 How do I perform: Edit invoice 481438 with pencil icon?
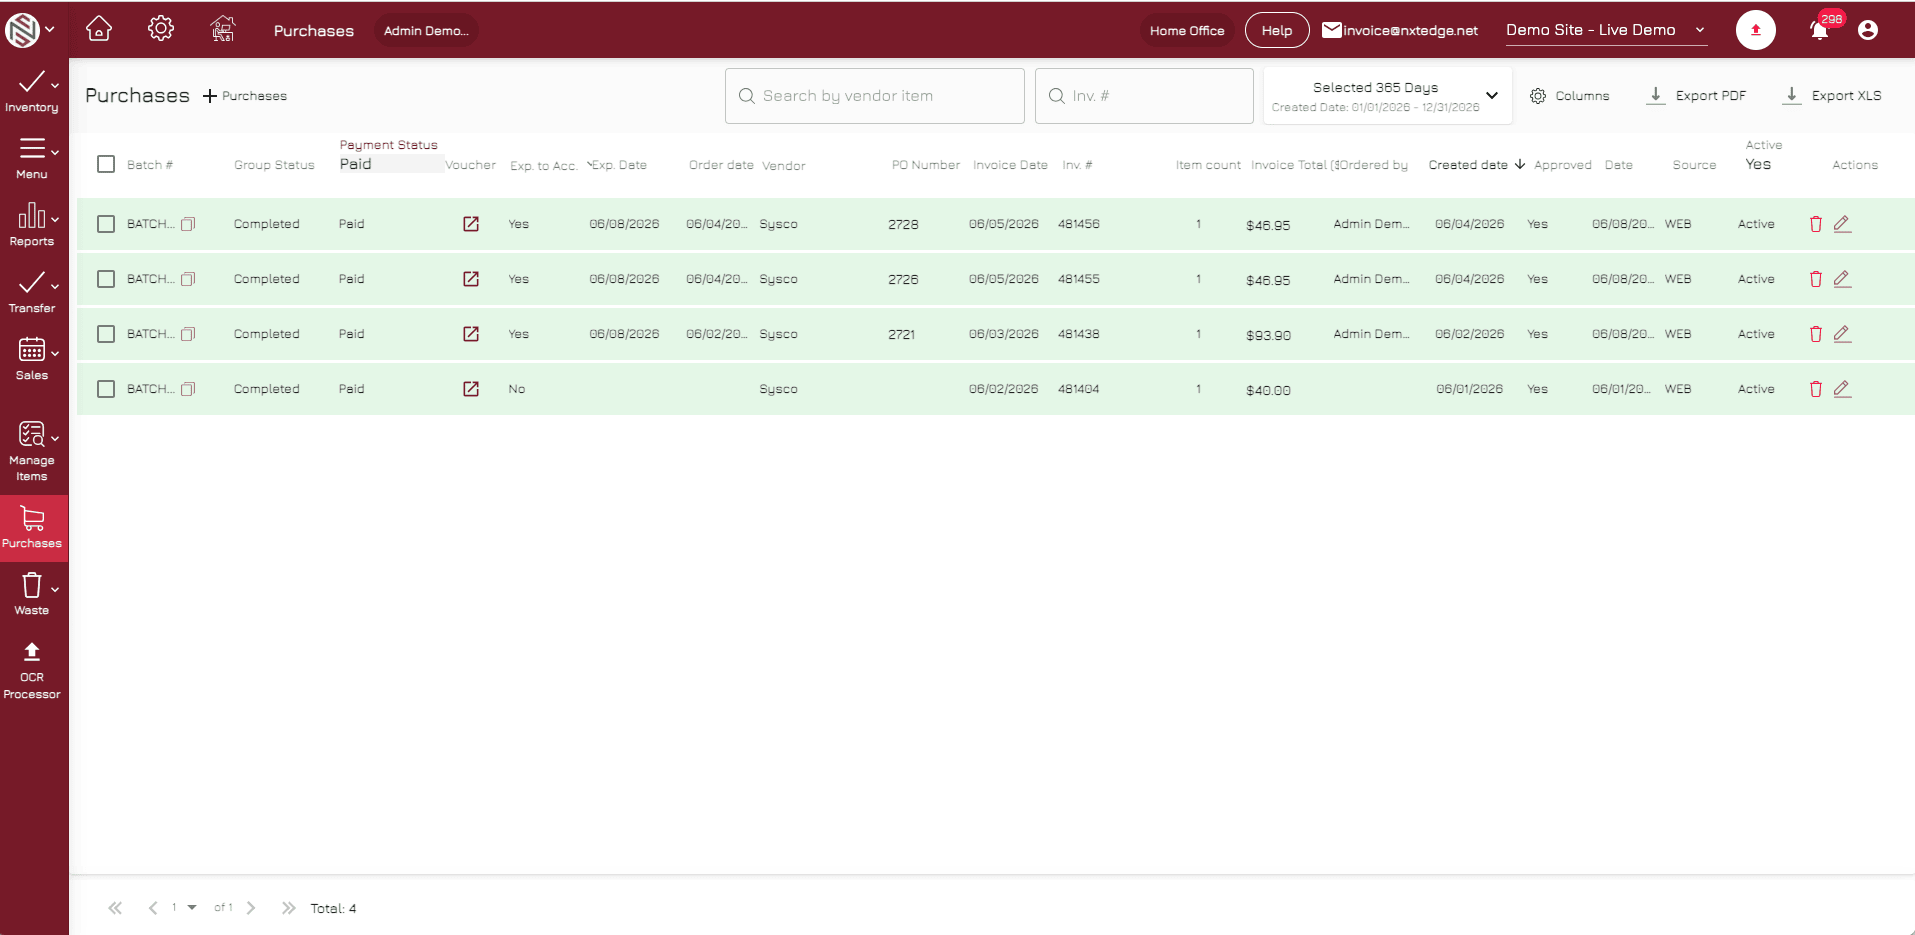(1842, 334)
